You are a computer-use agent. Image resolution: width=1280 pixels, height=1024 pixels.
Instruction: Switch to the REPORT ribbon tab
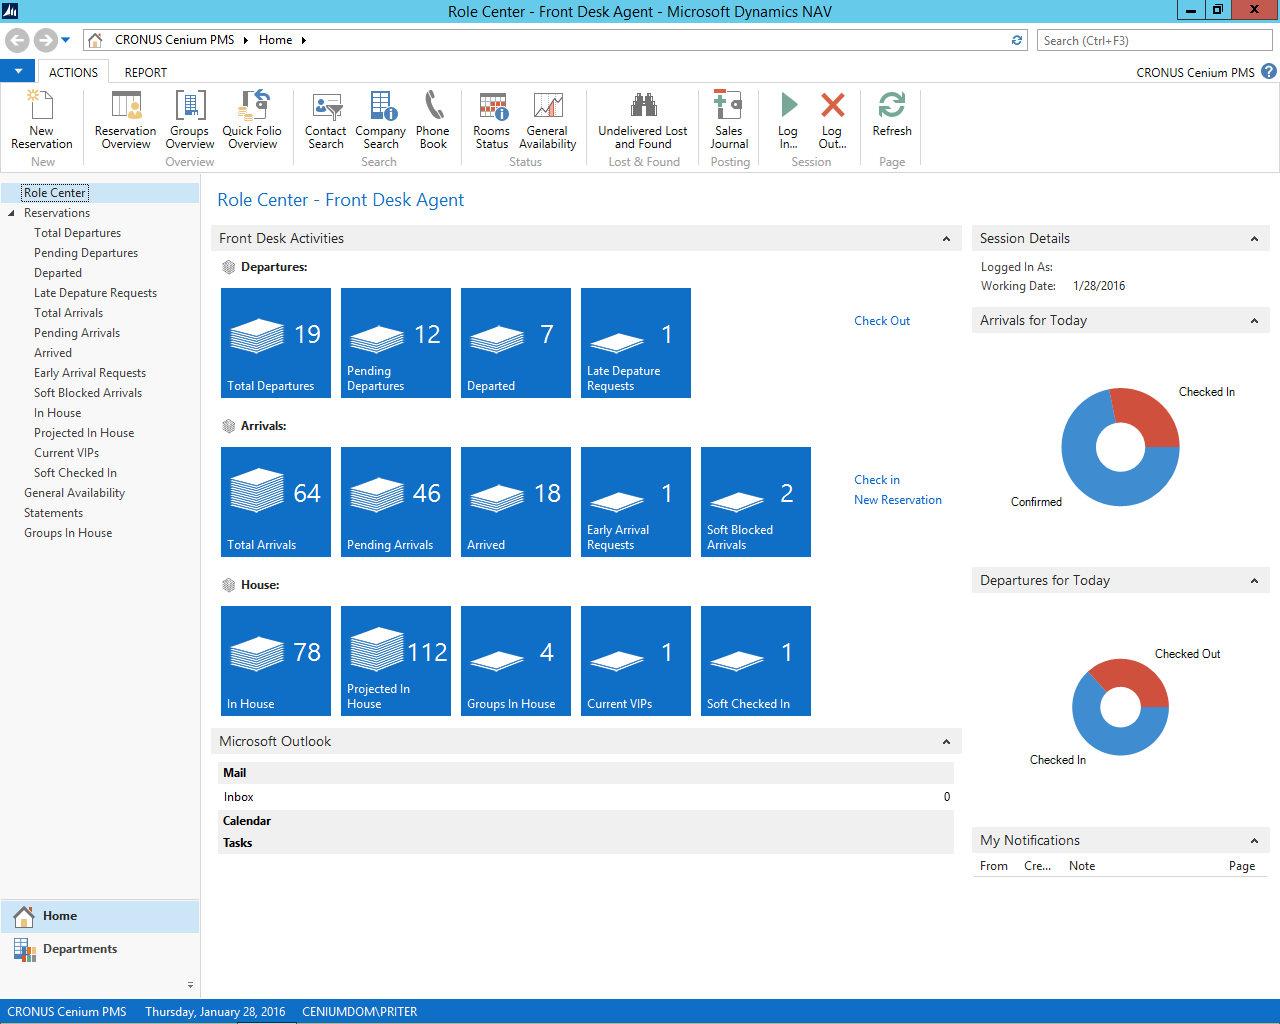point(145,72)
